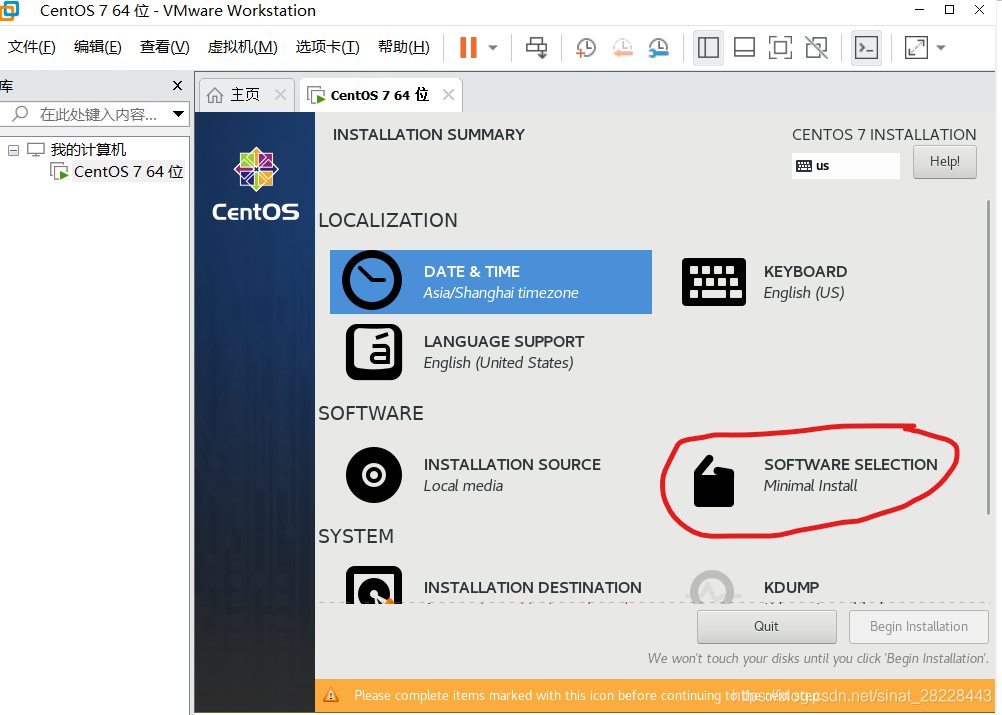Open the 虚拟机(M) menu
The width and height of the screenshot is (1002, 715).
242,47
